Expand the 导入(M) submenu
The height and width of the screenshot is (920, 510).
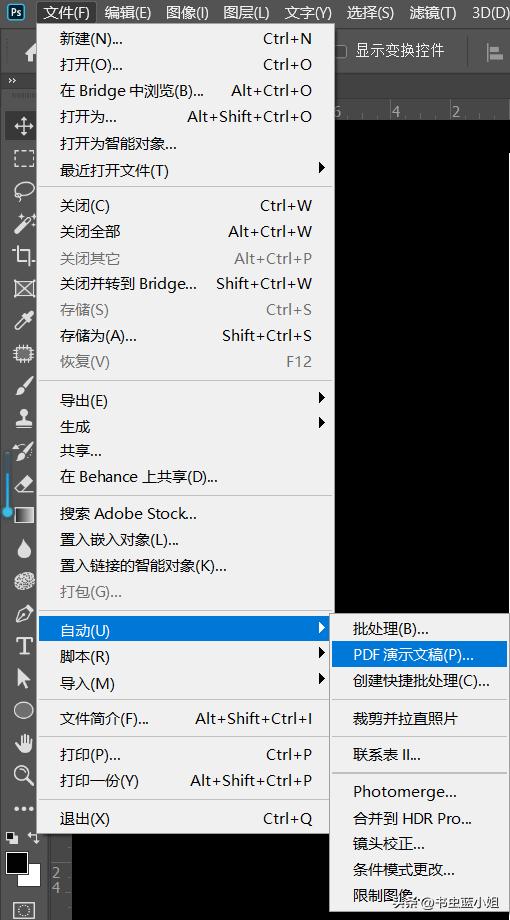click(185, 682)
